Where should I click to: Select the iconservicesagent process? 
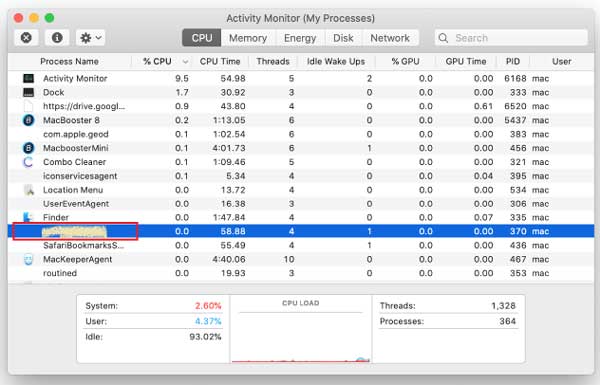pos(80,176)
